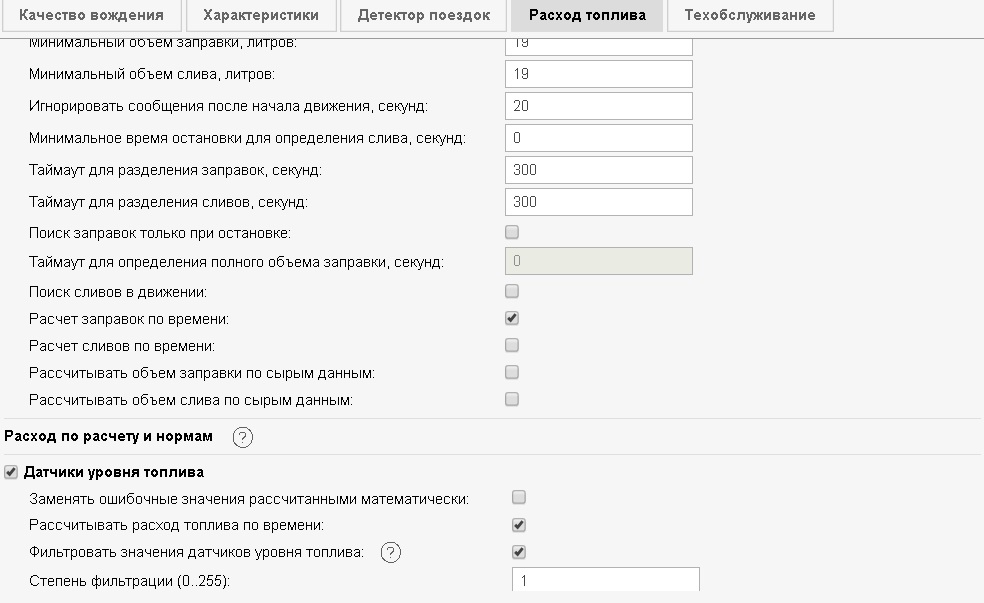Switch to the Характеристики tab

[x=260, y=15]
